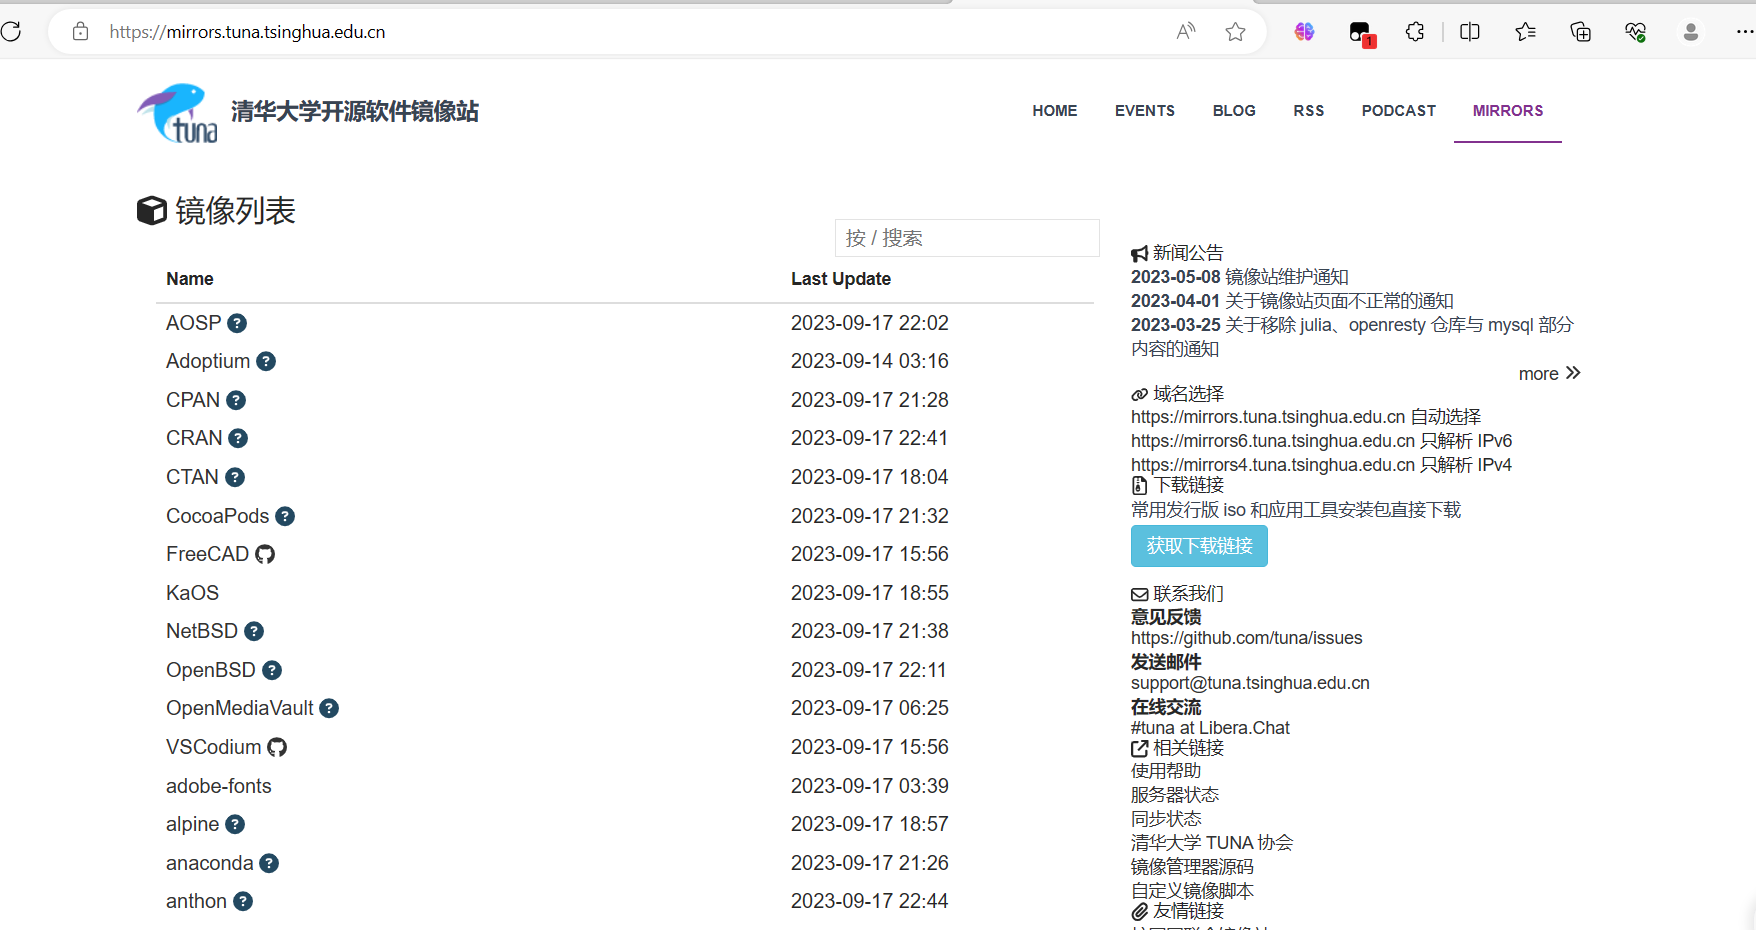
Task: Click the browser refresh icon
Action: pyautogui.click(x=11, y=32)
